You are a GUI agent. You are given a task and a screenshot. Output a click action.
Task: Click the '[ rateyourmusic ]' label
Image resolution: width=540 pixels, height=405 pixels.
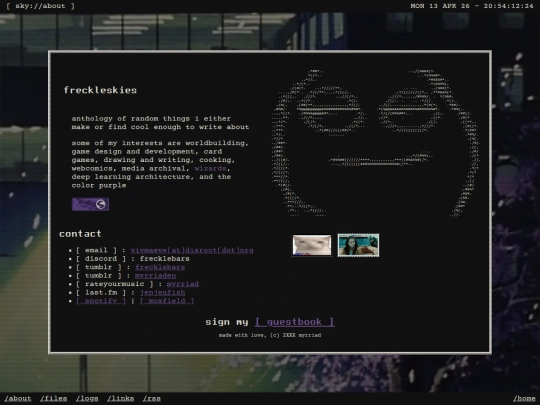[115, 284]
